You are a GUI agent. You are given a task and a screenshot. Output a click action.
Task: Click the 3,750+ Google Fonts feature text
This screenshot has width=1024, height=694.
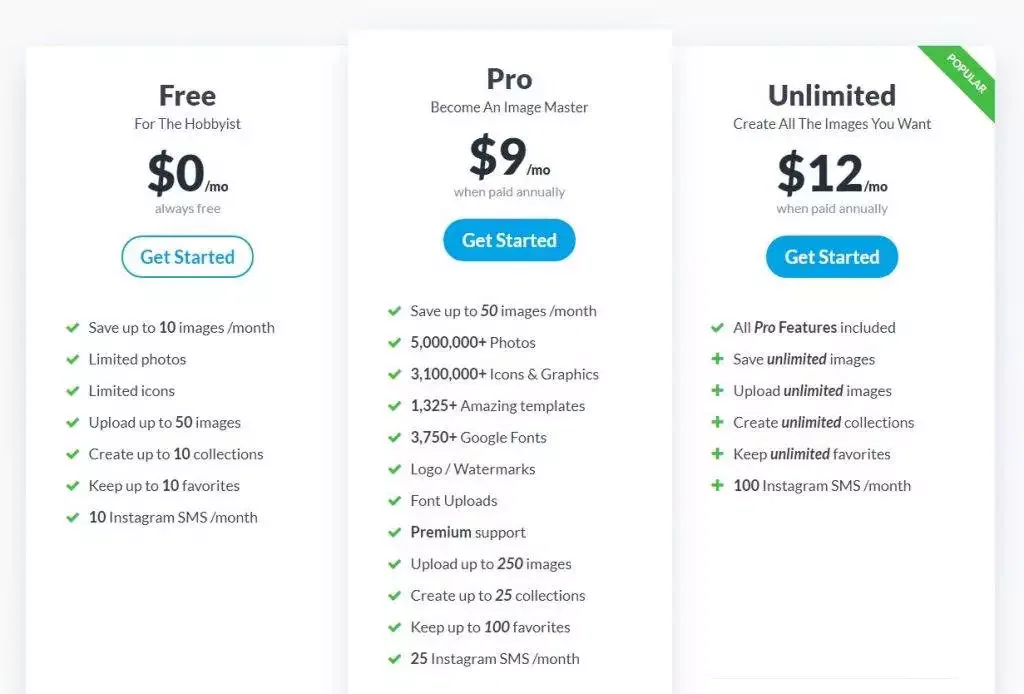point(478,437)
